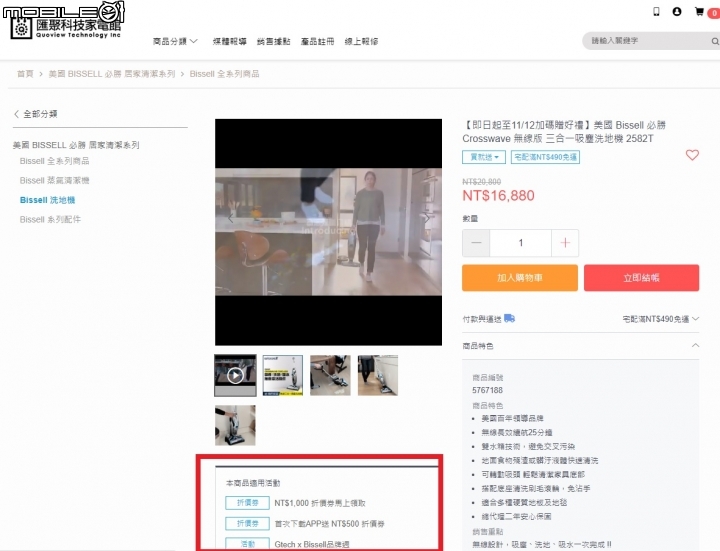
Task: Open the 媒體報導 menu item
Action: tap(230, 41)
